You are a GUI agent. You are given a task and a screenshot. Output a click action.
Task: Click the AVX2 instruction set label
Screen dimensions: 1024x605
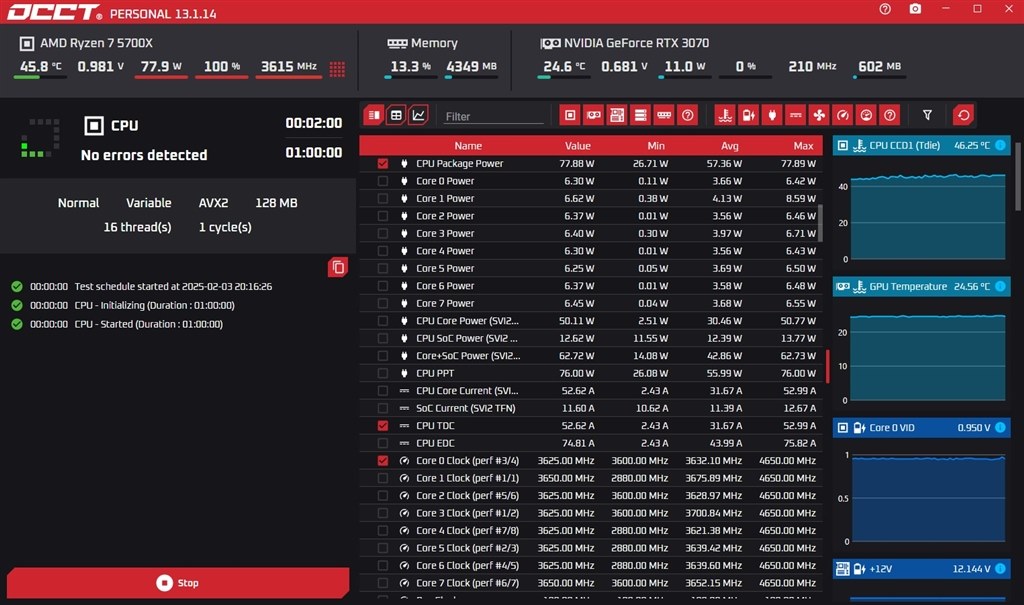pos(214,203)
